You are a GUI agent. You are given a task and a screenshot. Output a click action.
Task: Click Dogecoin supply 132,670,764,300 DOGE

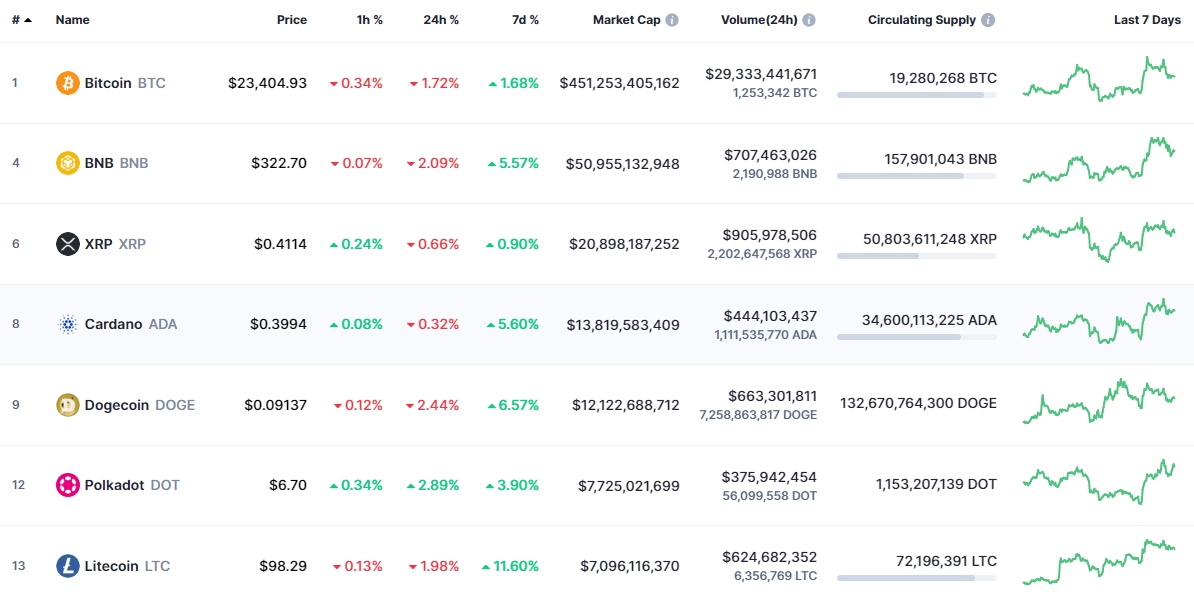coord(918,404)
